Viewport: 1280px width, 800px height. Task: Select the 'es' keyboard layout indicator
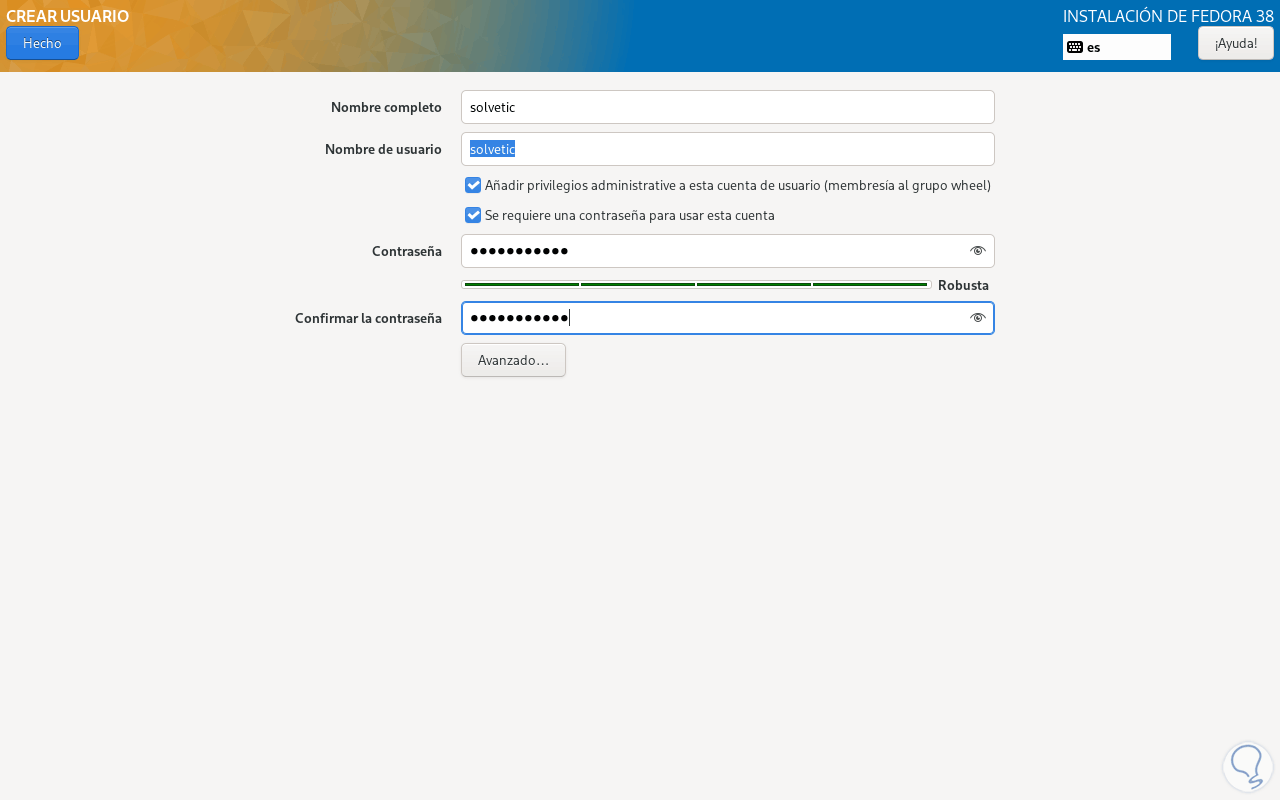(x=1117, y=47)
